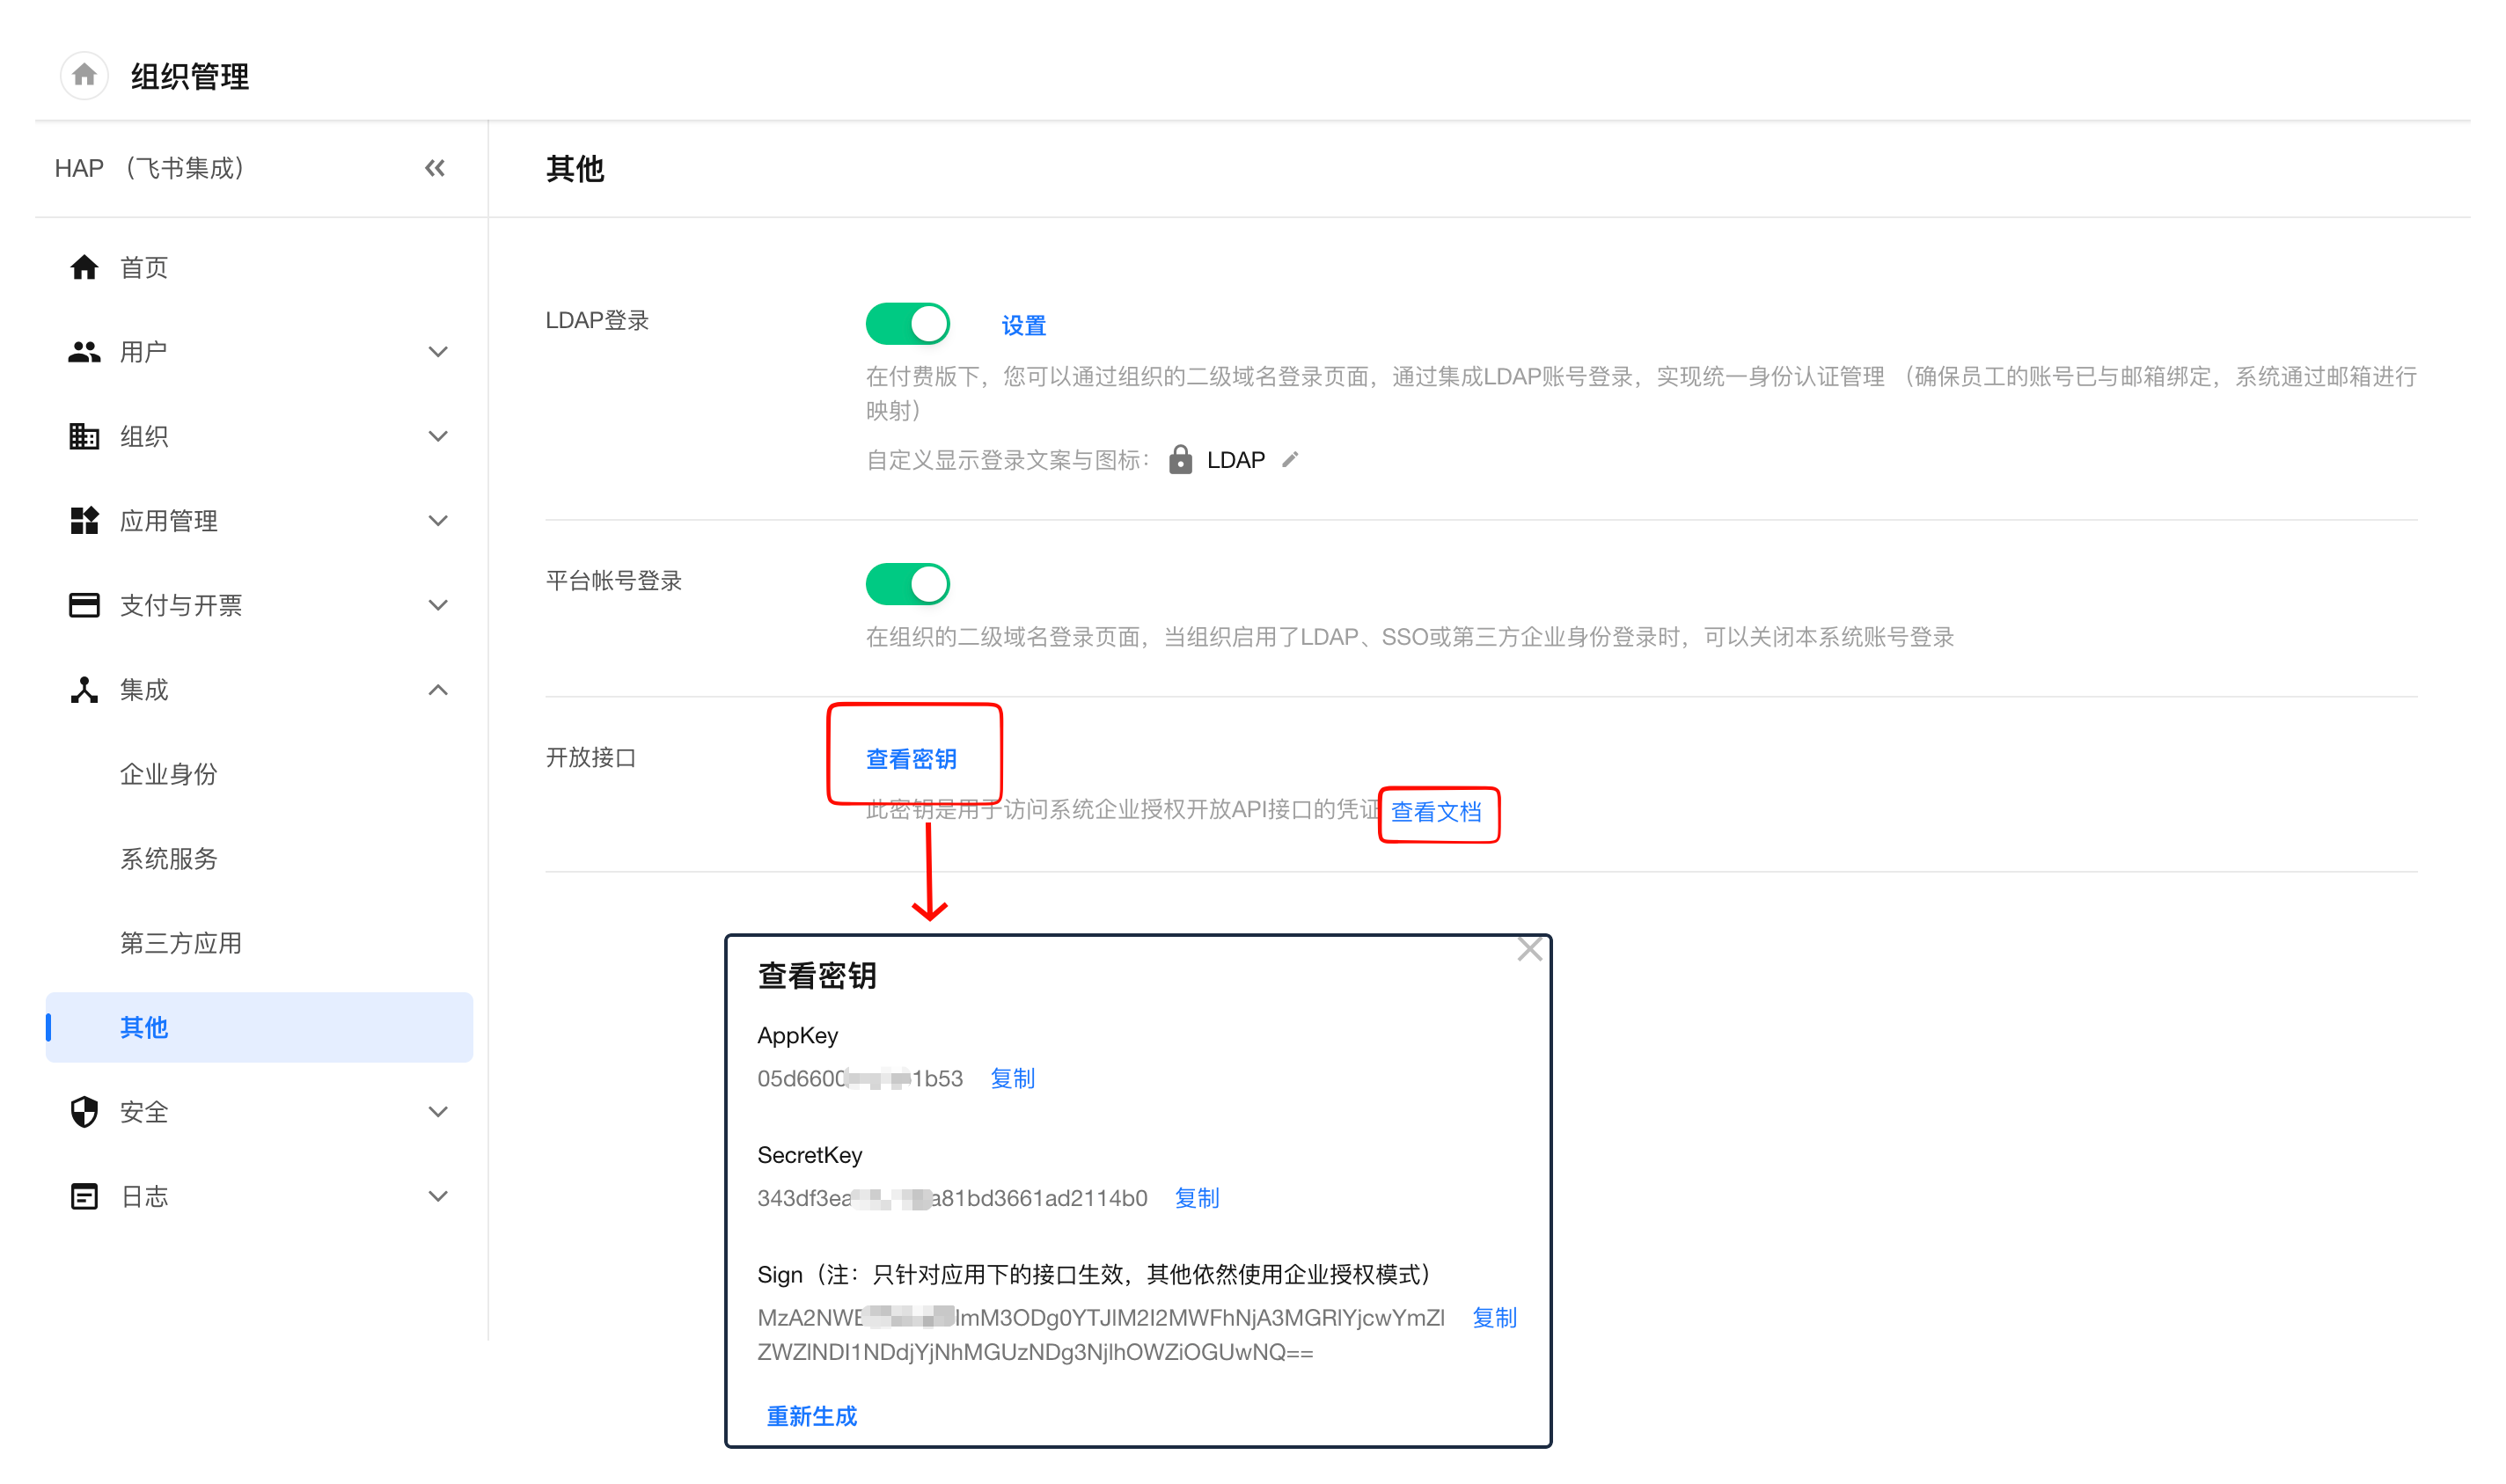Click the 日志 log icon in the sidebar
The width and height of the screenshot is (2506, 1484).
point(84,1196)
